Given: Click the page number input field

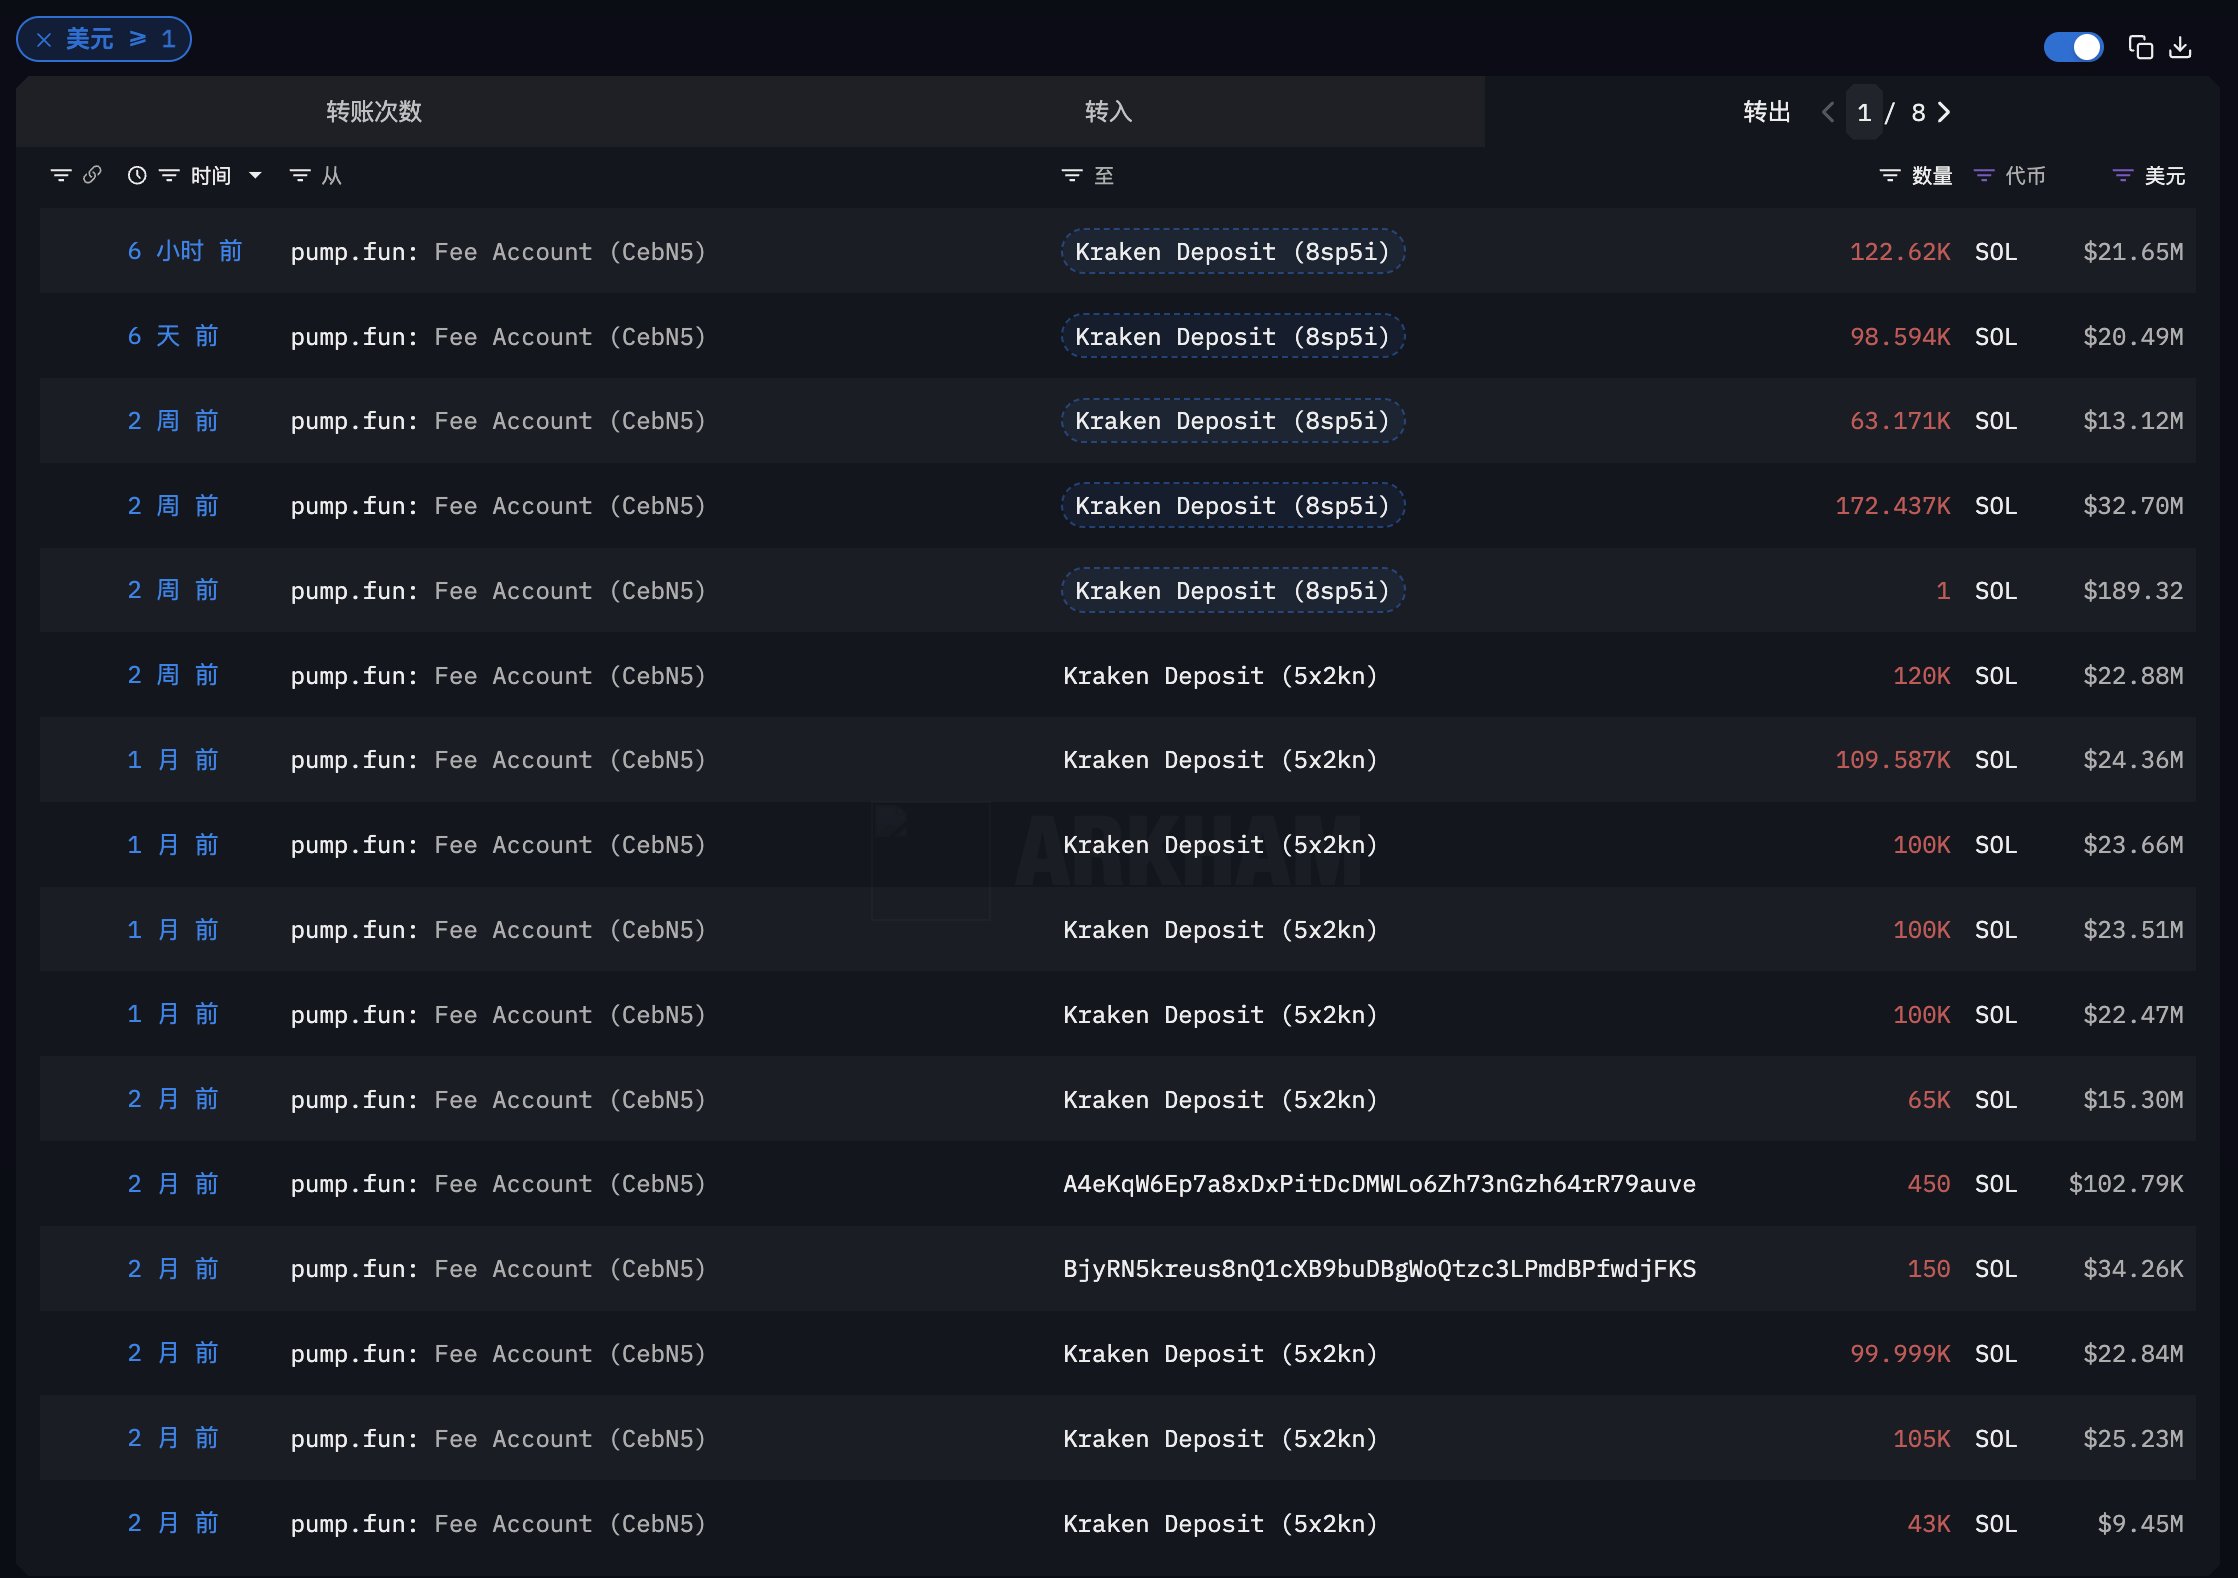Looking at the screenshot, I should point(1864,112).
